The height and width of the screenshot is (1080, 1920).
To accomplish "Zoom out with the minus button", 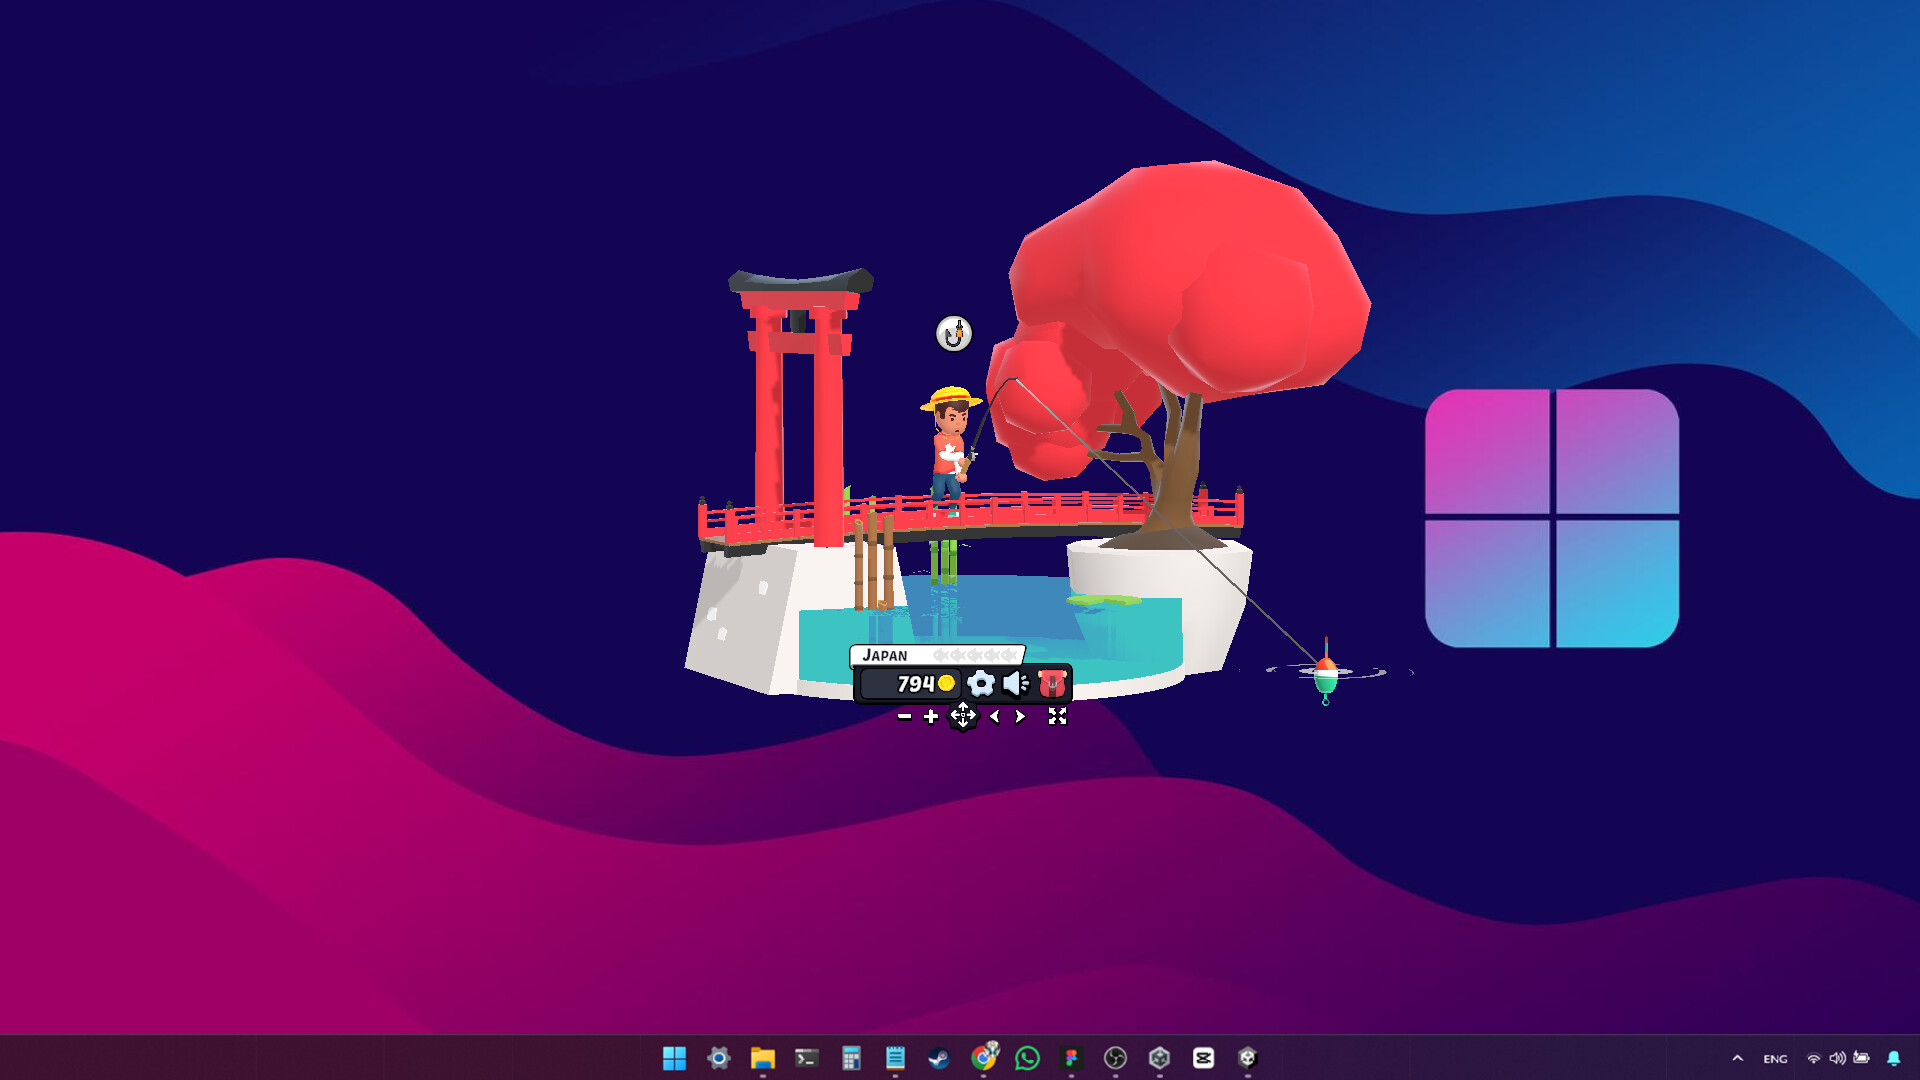I will coord(904,716).
